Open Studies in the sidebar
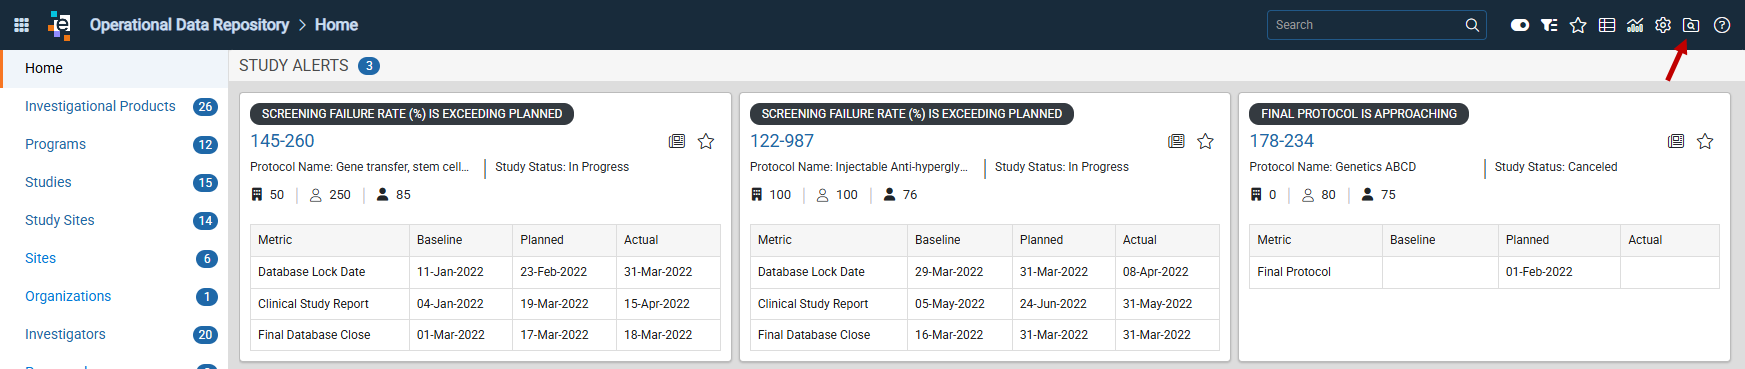Screen dimensions: 1745x369 (x=48, y=182)
